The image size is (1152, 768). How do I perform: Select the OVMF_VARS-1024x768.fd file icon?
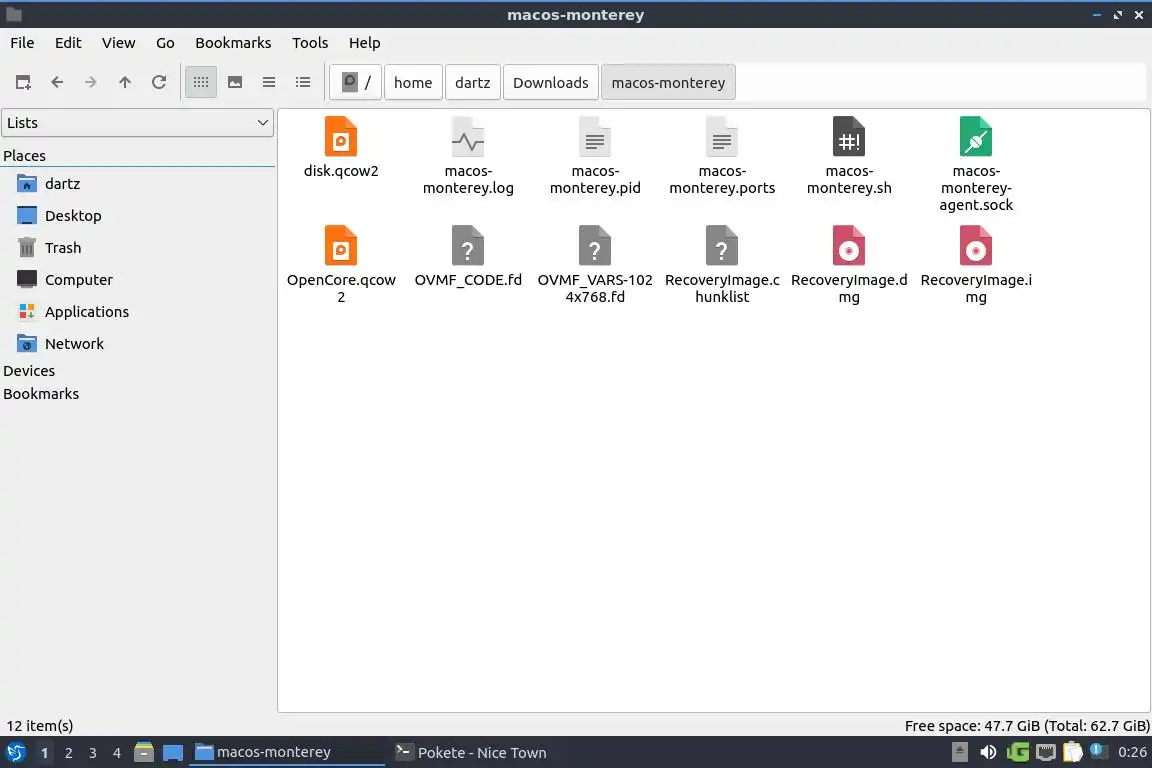click(595, 245)
